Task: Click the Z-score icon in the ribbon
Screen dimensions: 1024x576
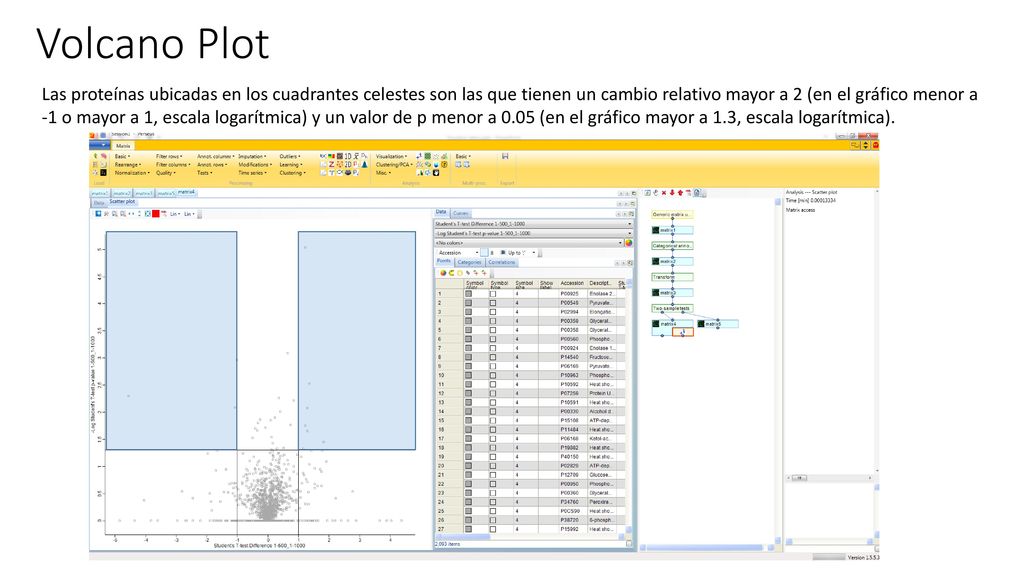Action: [x=331, y=165]
